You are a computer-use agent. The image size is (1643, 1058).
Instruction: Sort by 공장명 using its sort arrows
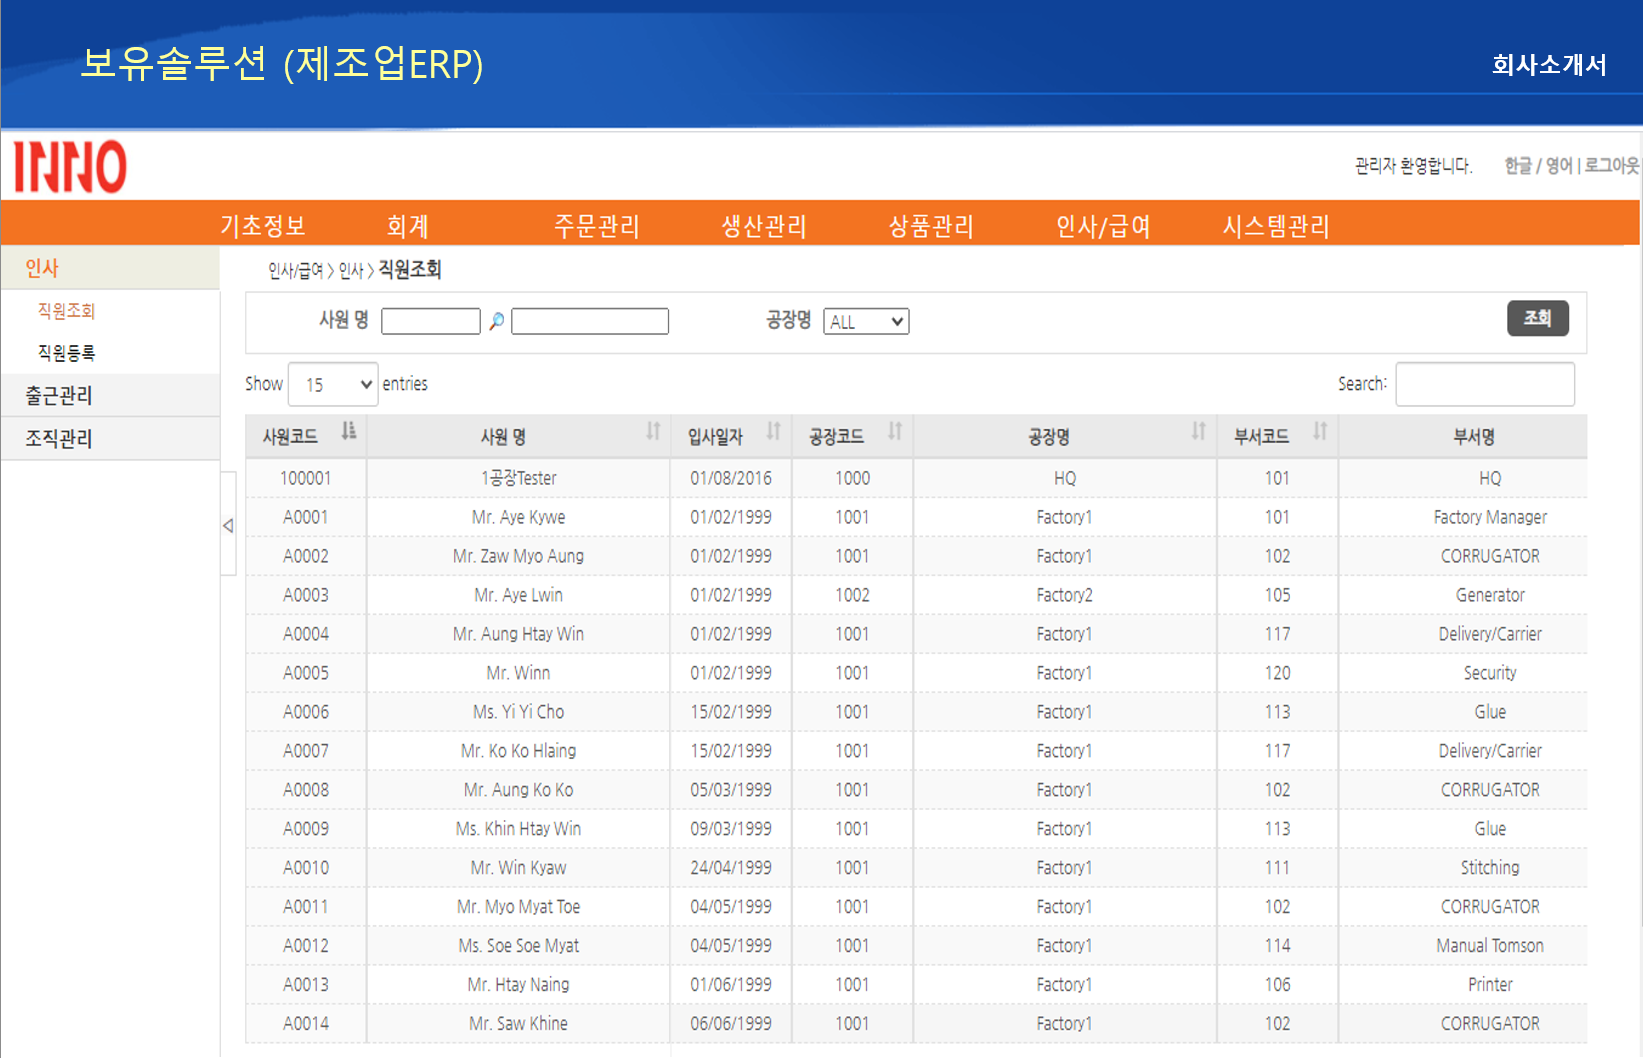tap(1198, 432)
